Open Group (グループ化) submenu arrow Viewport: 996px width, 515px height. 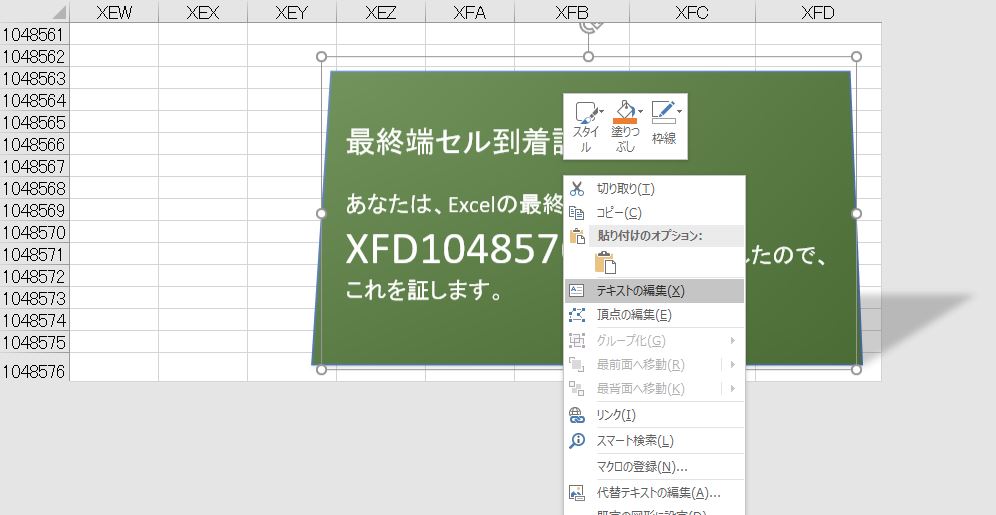coord(732,340)
